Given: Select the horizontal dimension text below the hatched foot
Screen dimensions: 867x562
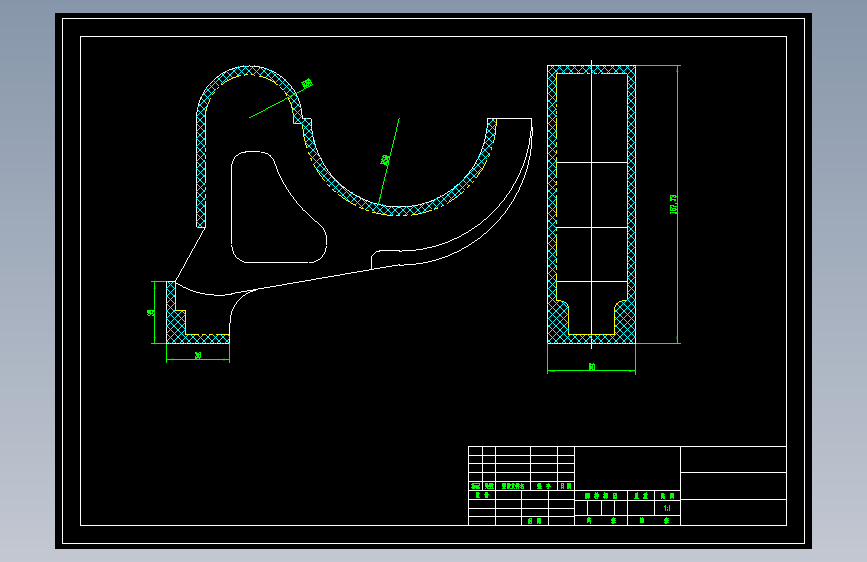Looking at the screenshot, I should pos(198,356).
